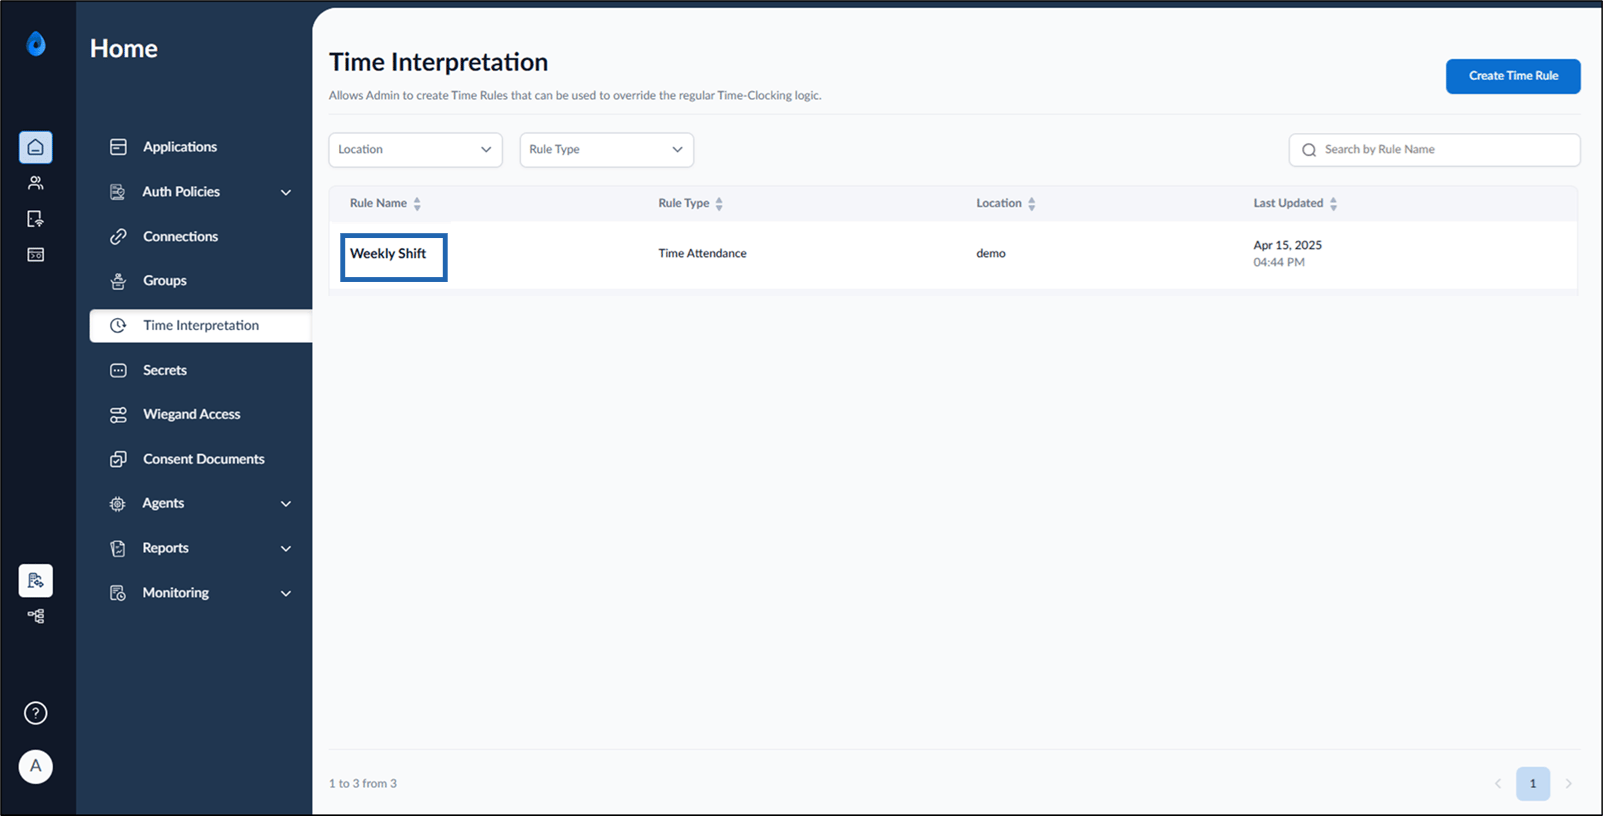Screen dimensions: 1603x816
Task: Sort by Location column arrows
Action: pyautogui.click(x=1032, y=204)
